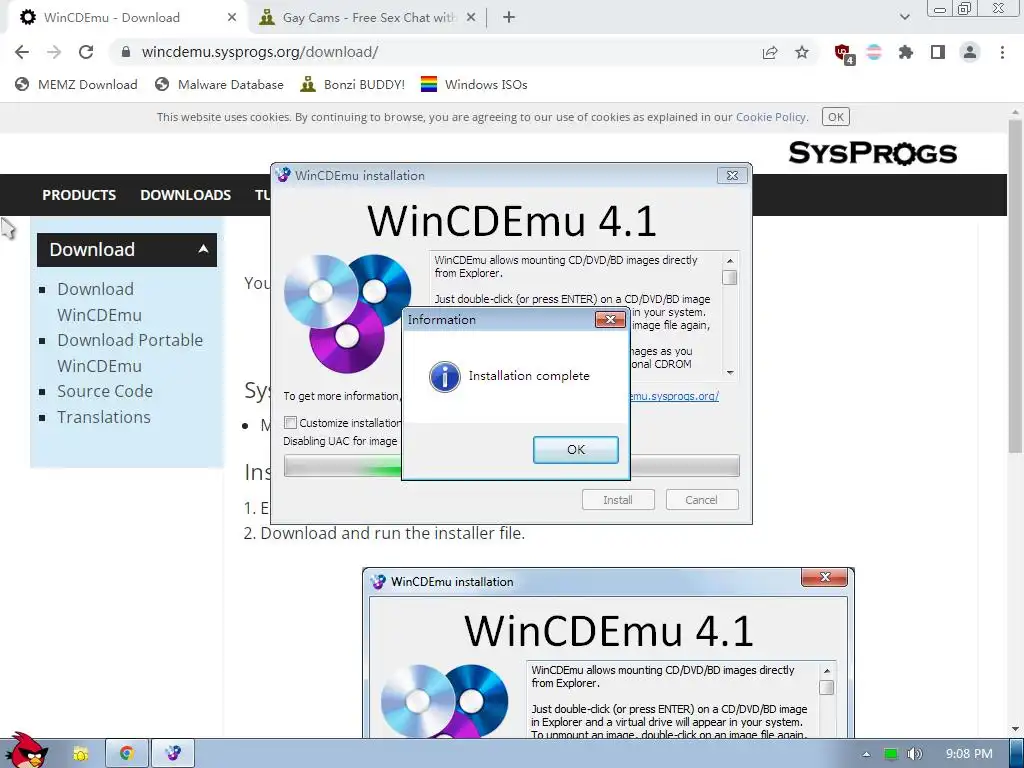Click OK in the Information dialog
This screenshot has width=1024, height=768.
point(575,449)
